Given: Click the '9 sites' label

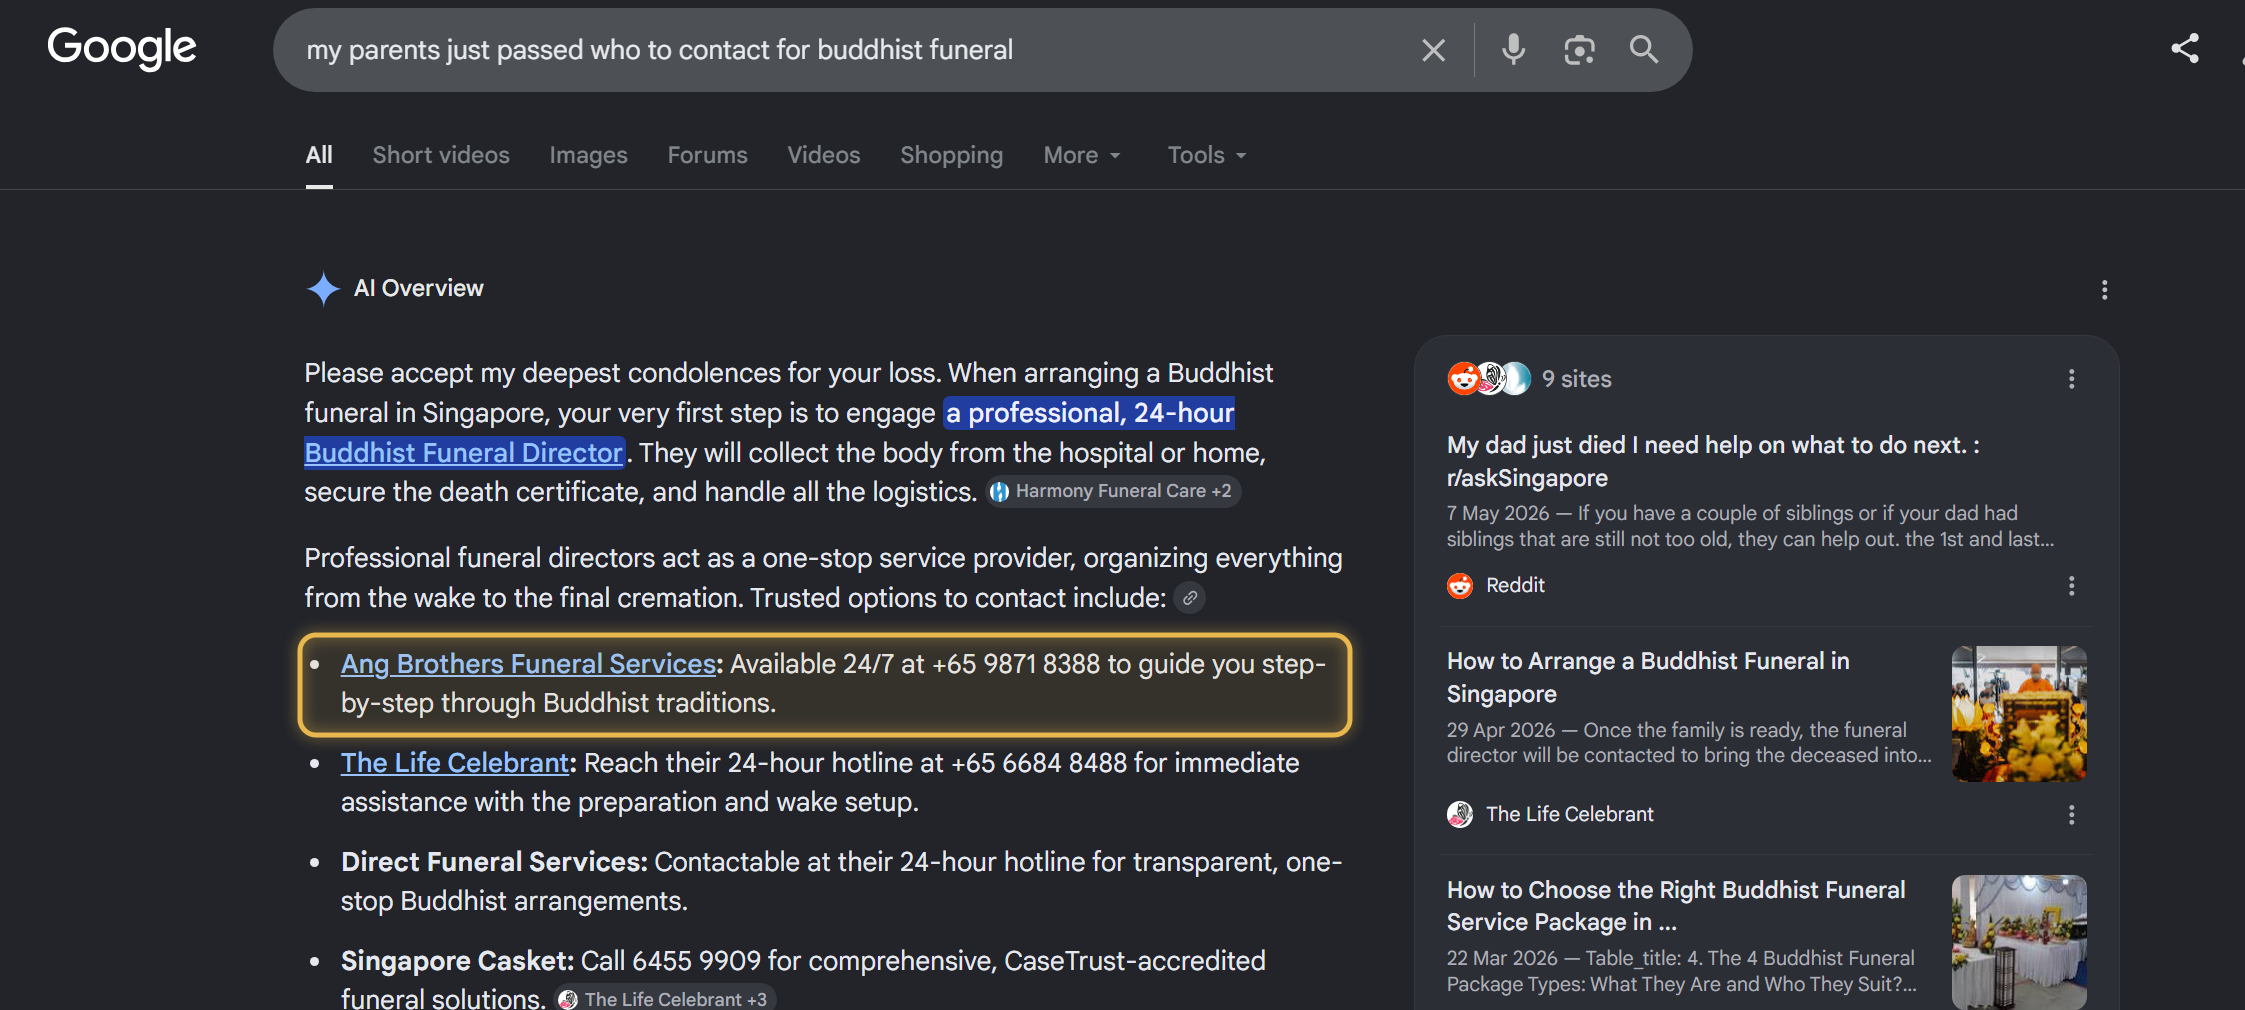Looking at the screenshot, I should [x=1576, y=379].
